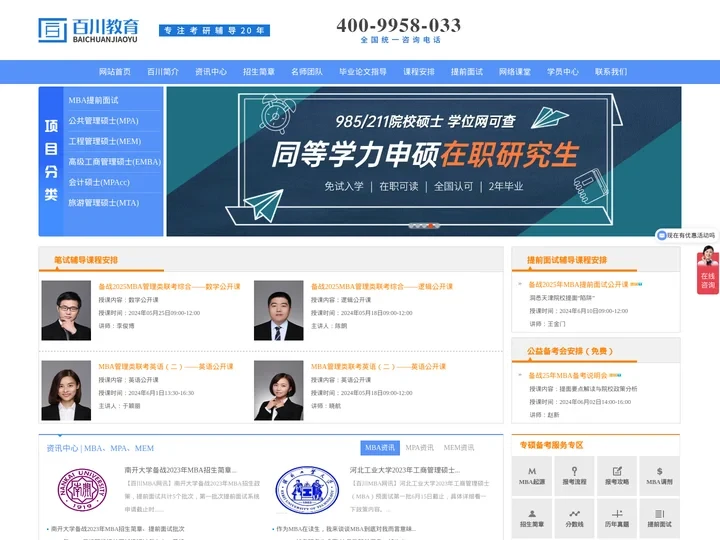Select 工程管理硕士(MEM) category

click(105, 141)
